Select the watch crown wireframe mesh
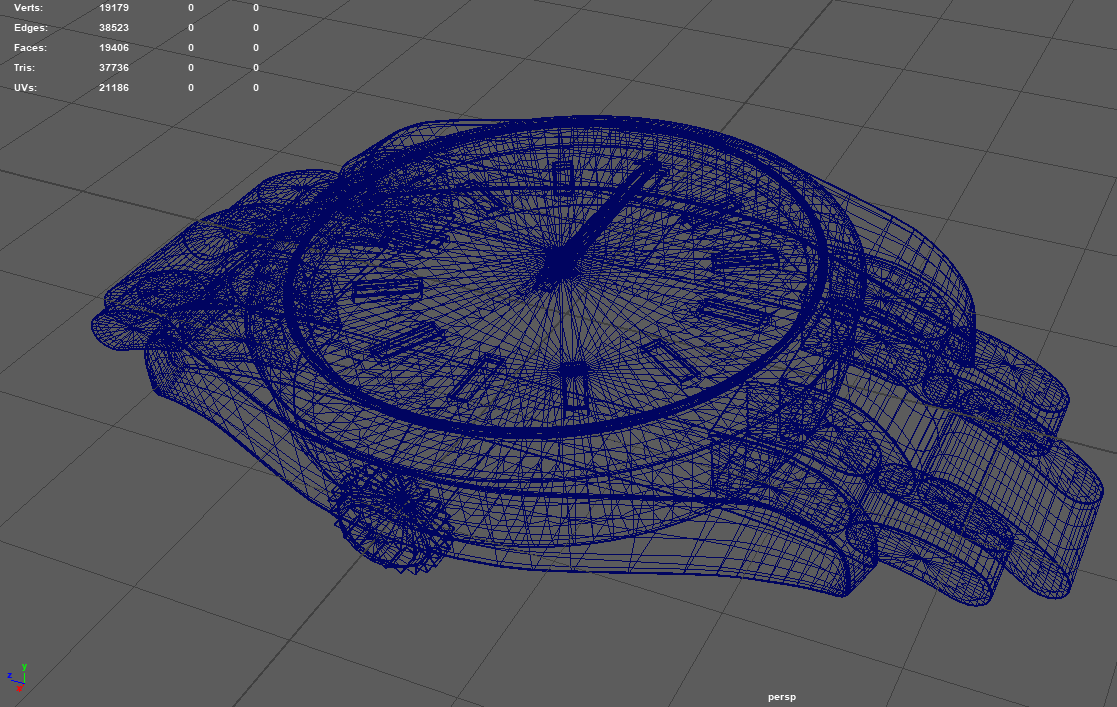This screenshot has width=1117, height=707. pos(394,520)
